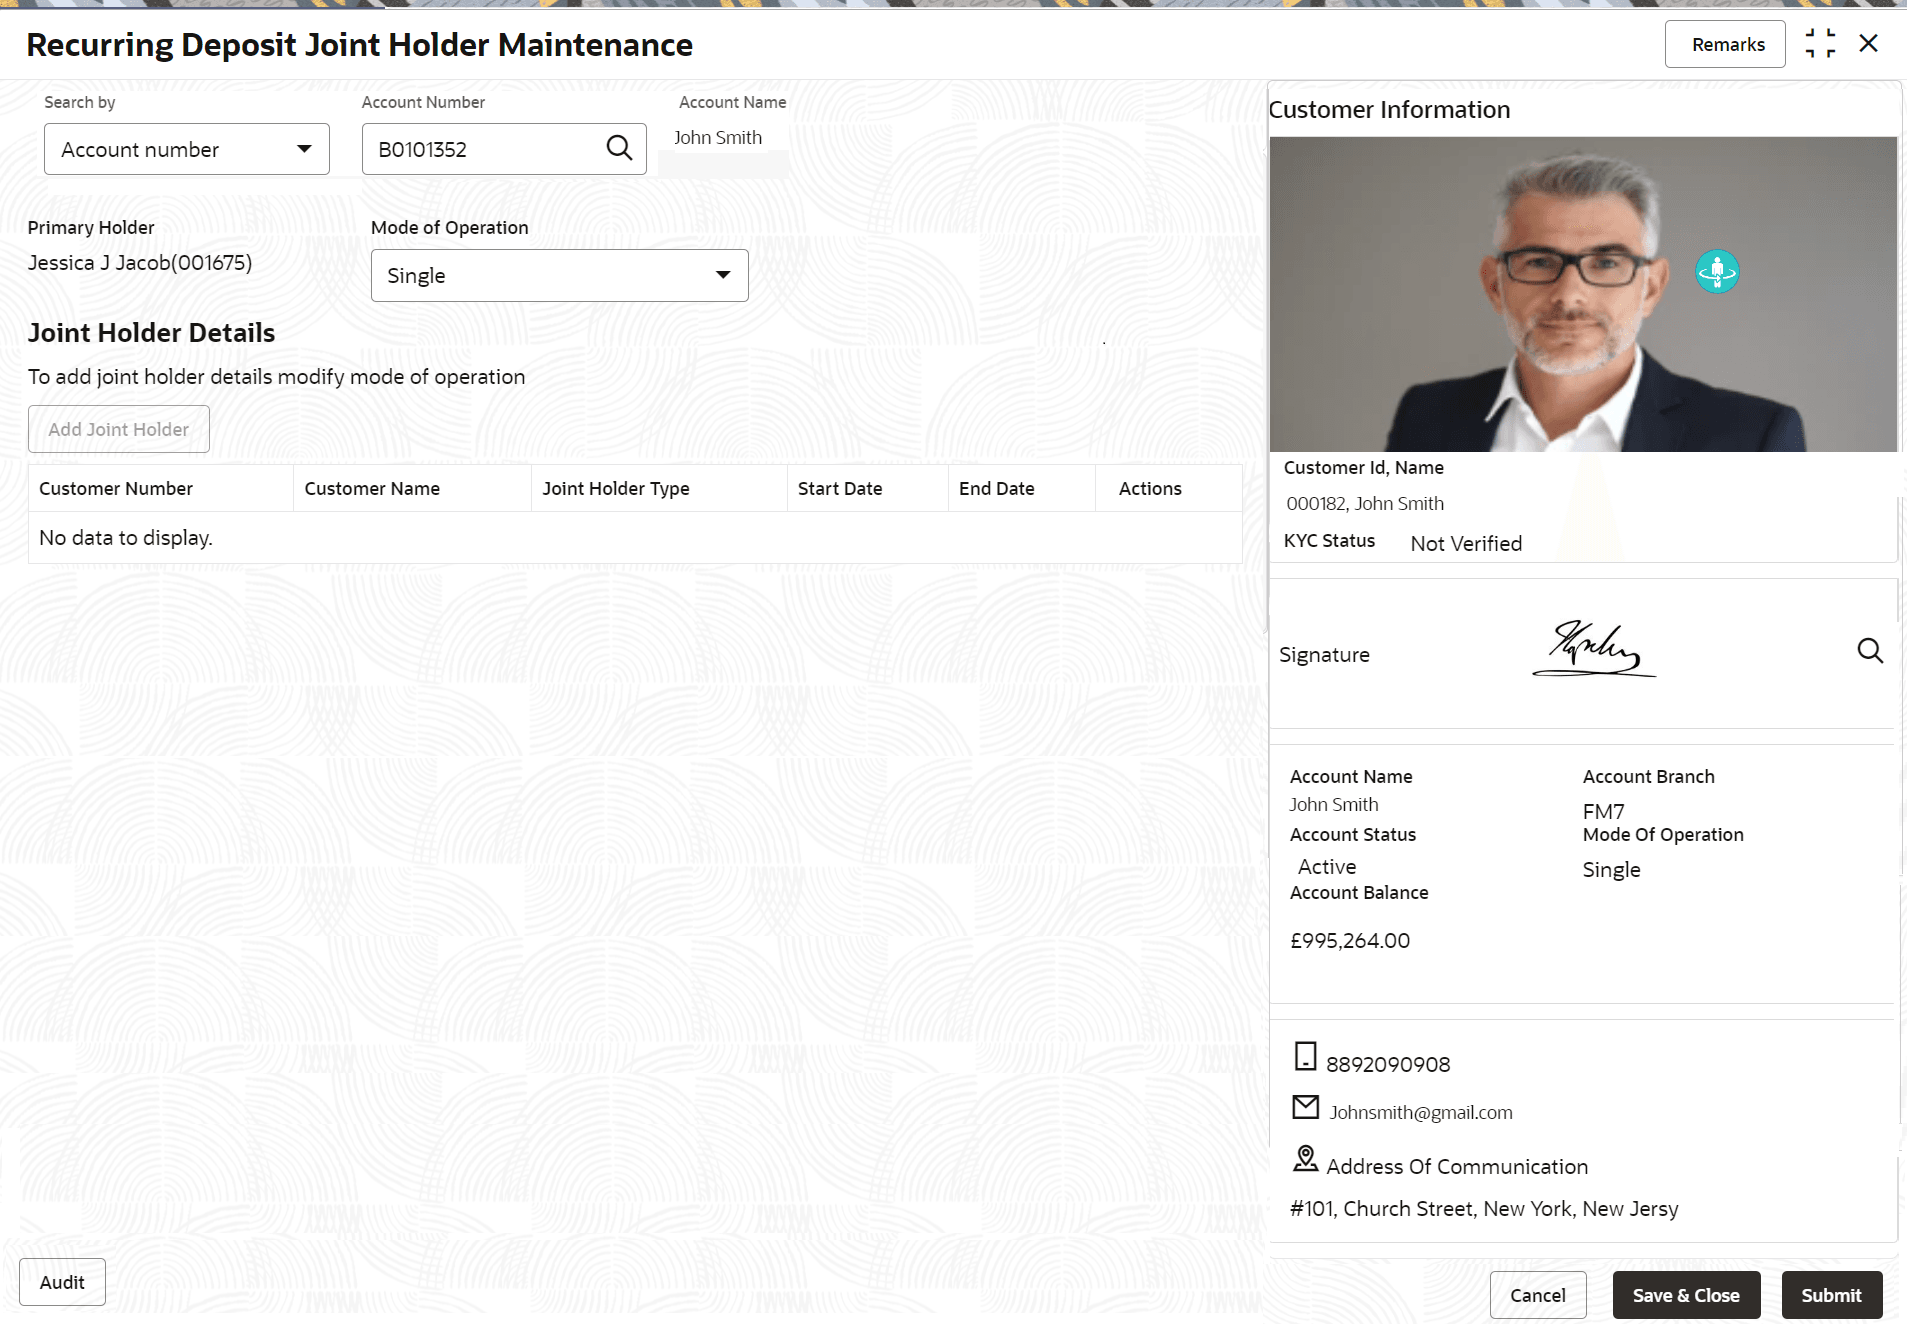Click the Add Joint Holder button
The image size is (1907, 1328).
[119, 429]
